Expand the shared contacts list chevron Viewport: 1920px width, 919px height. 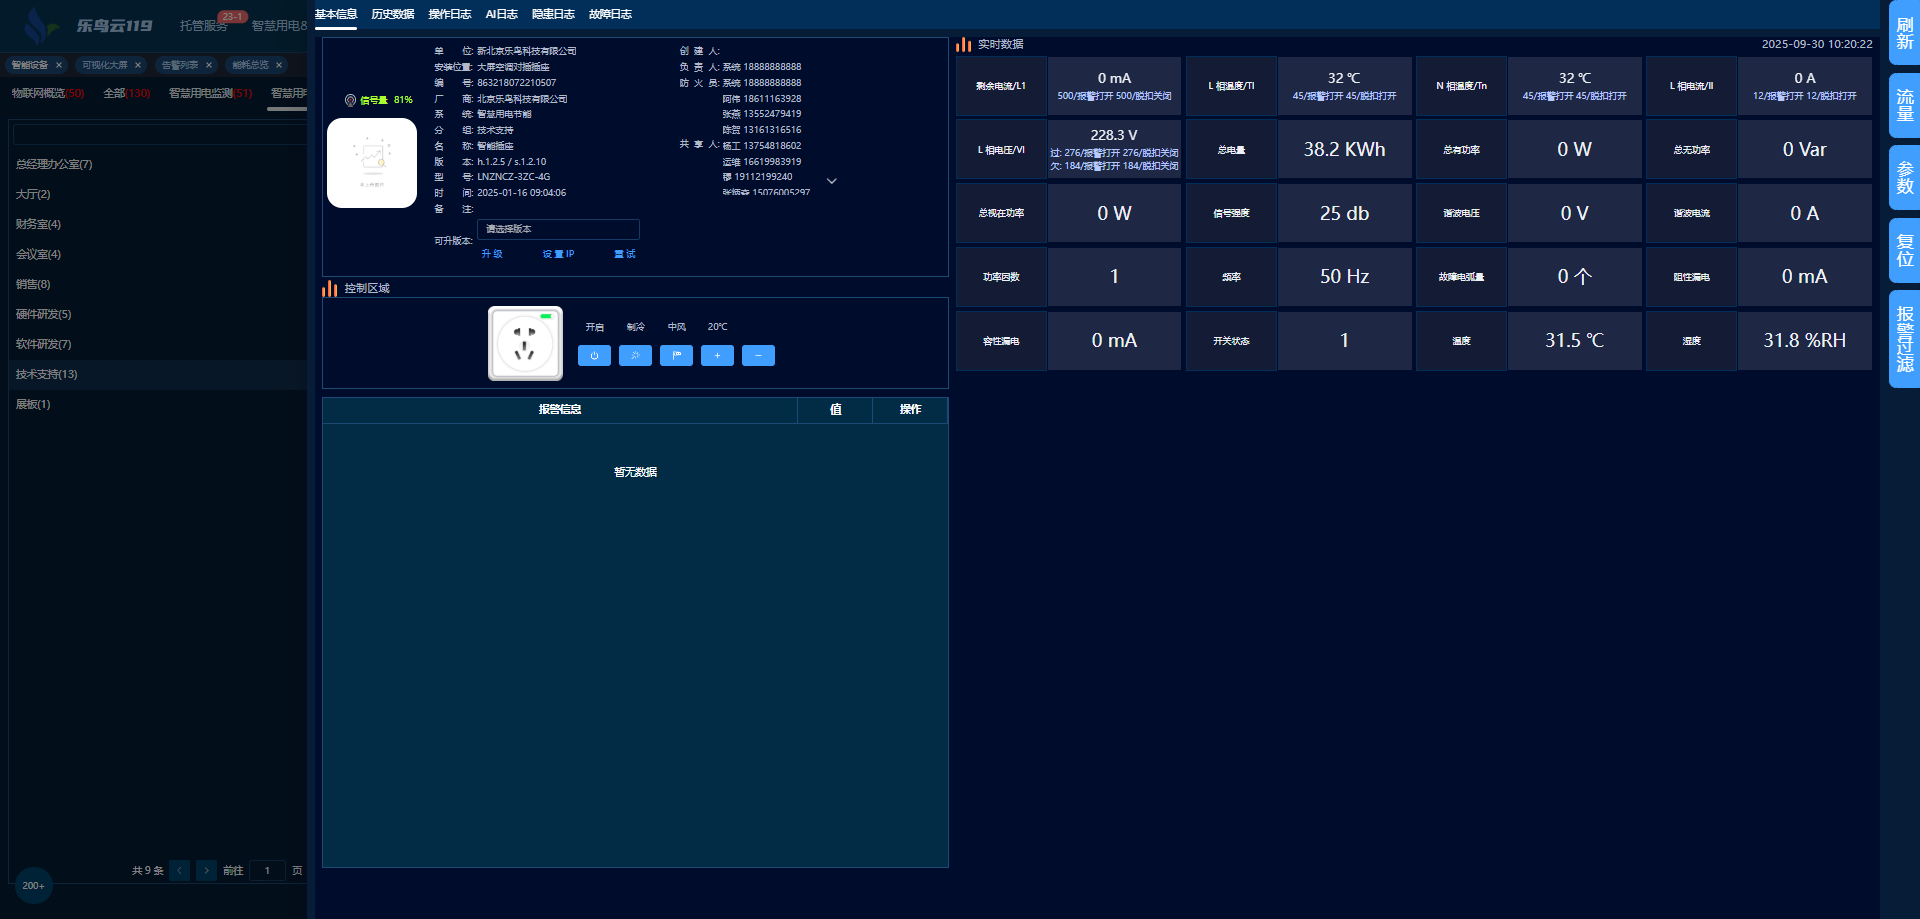tap(832, 181)
